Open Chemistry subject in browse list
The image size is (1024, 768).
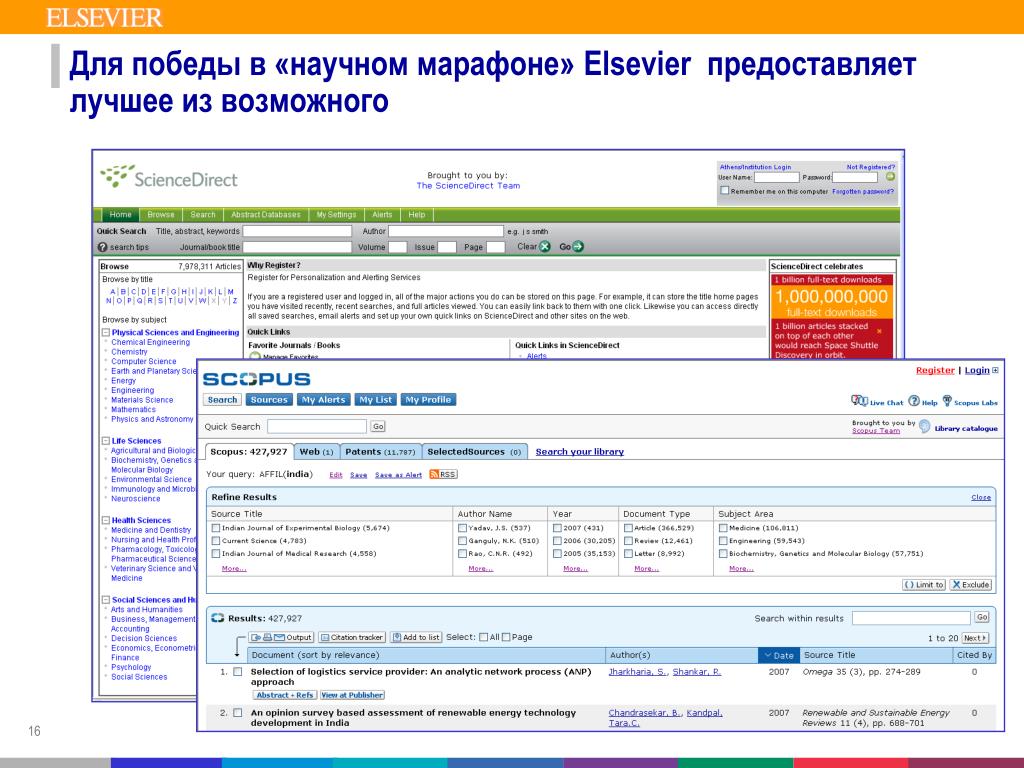[x=129, y=352]
